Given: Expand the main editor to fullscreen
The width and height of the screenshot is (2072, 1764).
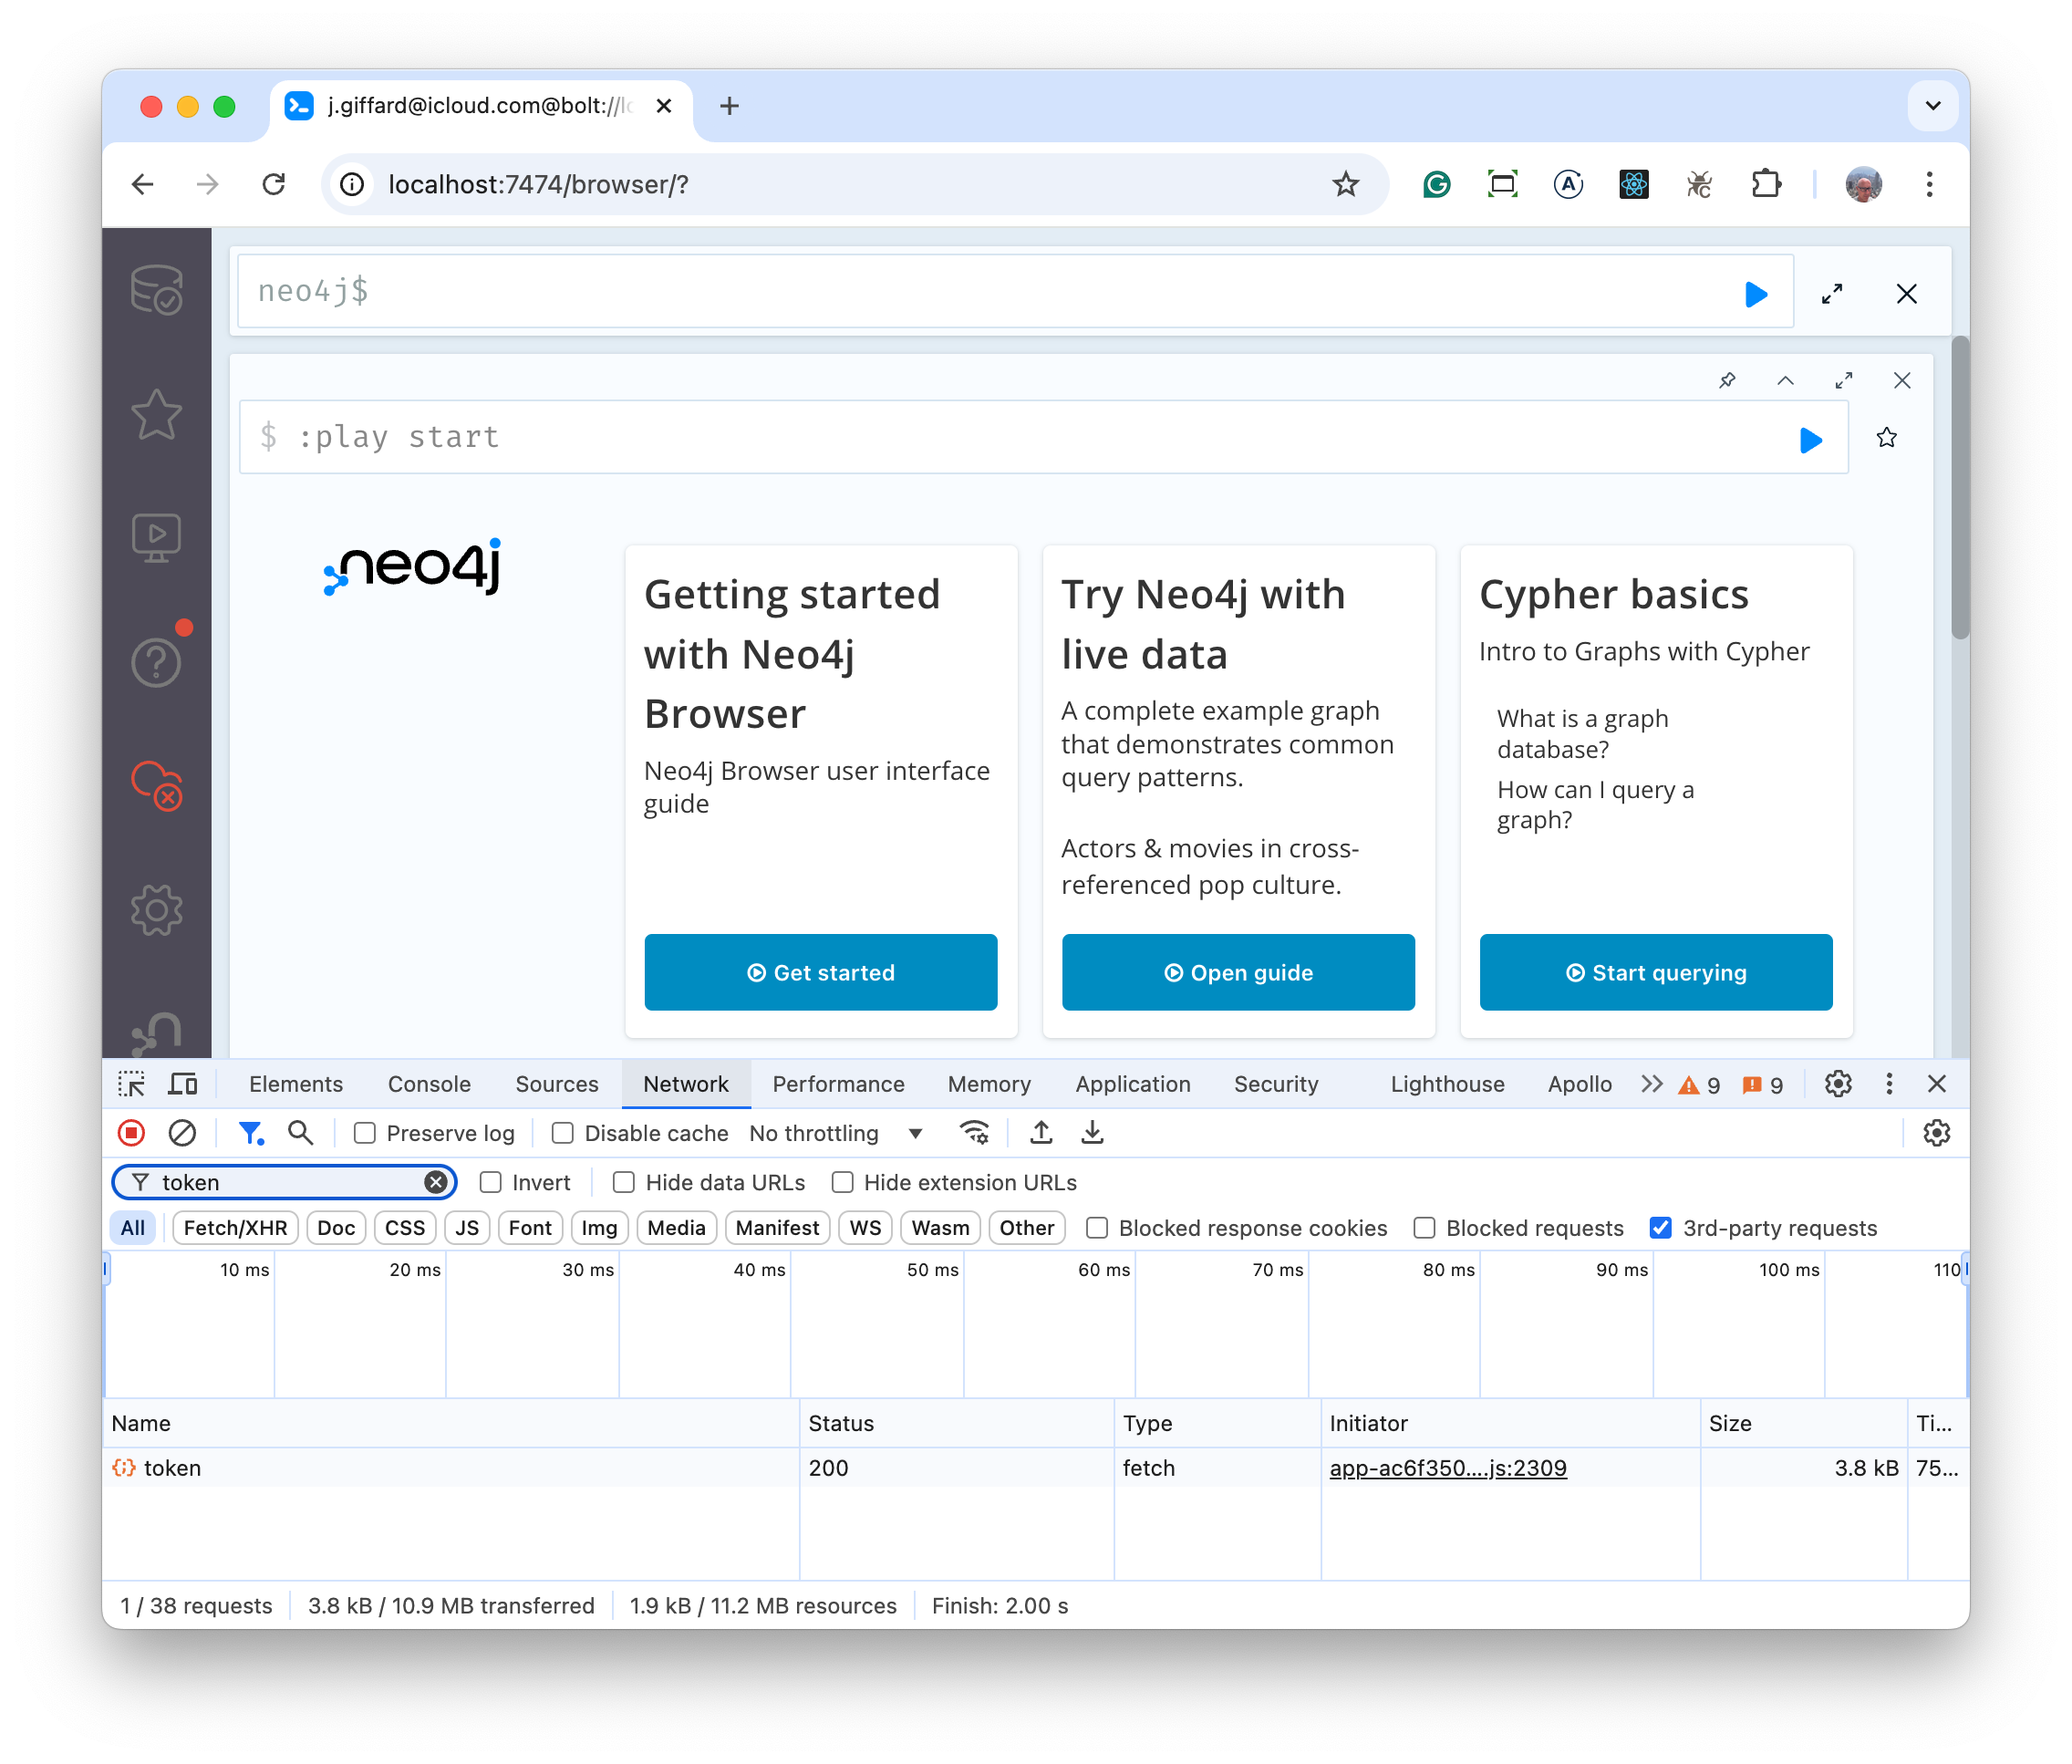Looking at the screenshot, I should (x=1832, y=294).
